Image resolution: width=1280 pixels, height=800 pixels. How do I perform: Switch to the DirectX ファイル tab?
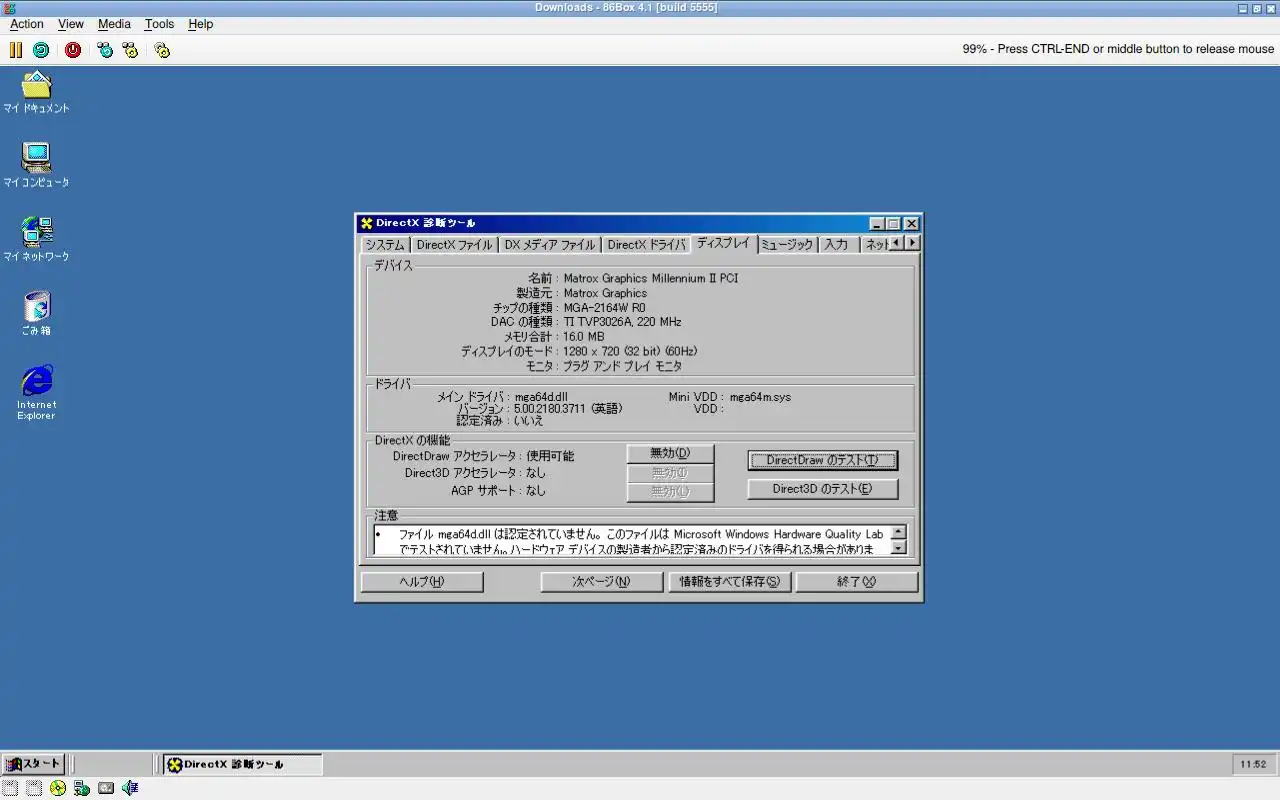click(454, 245)
